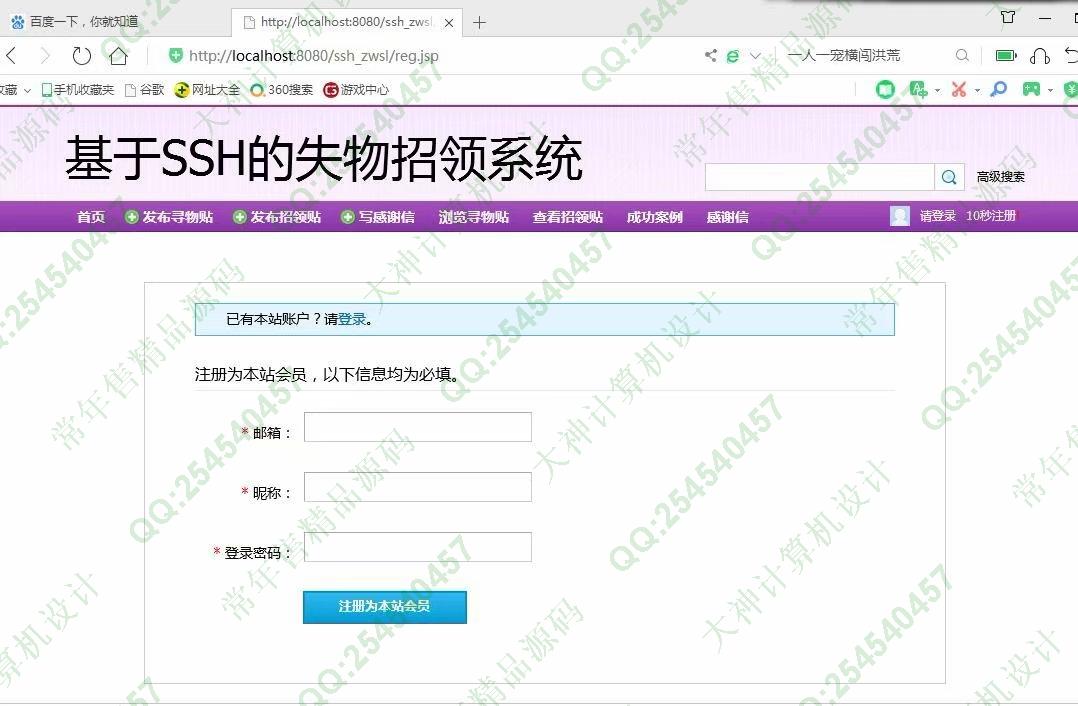
Task: Click the site search magnifier button
Action: pyautogui.click(x=949, y=177)
